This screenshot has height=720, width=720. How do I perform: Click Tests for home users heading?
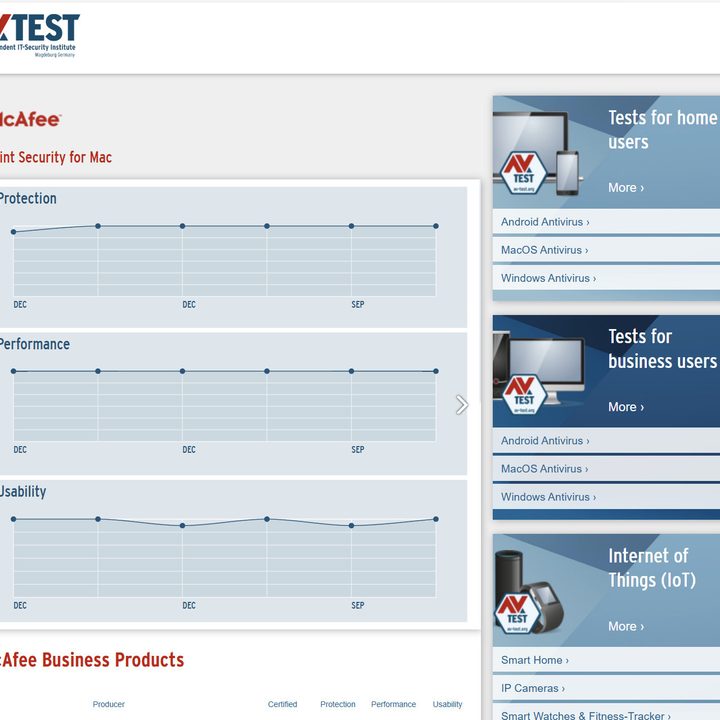pos(663,130)
